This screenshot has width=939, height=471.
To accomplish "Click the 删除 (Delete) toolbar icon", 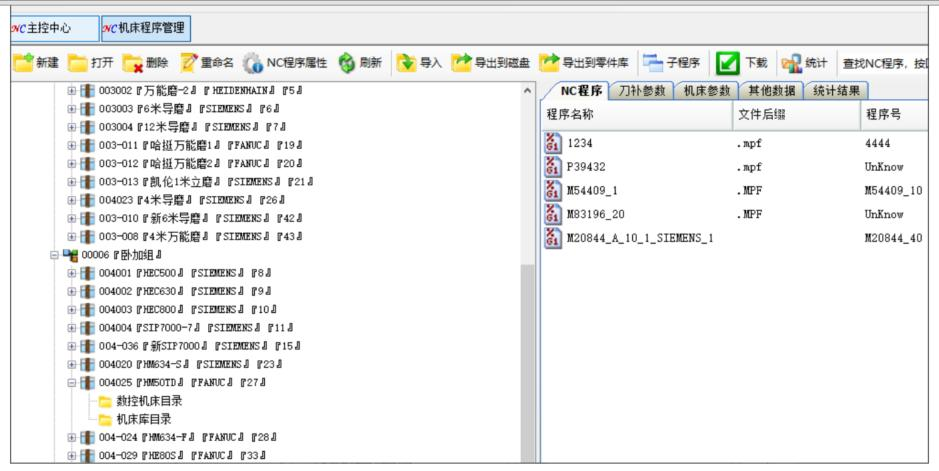I will tap(132, 63).
